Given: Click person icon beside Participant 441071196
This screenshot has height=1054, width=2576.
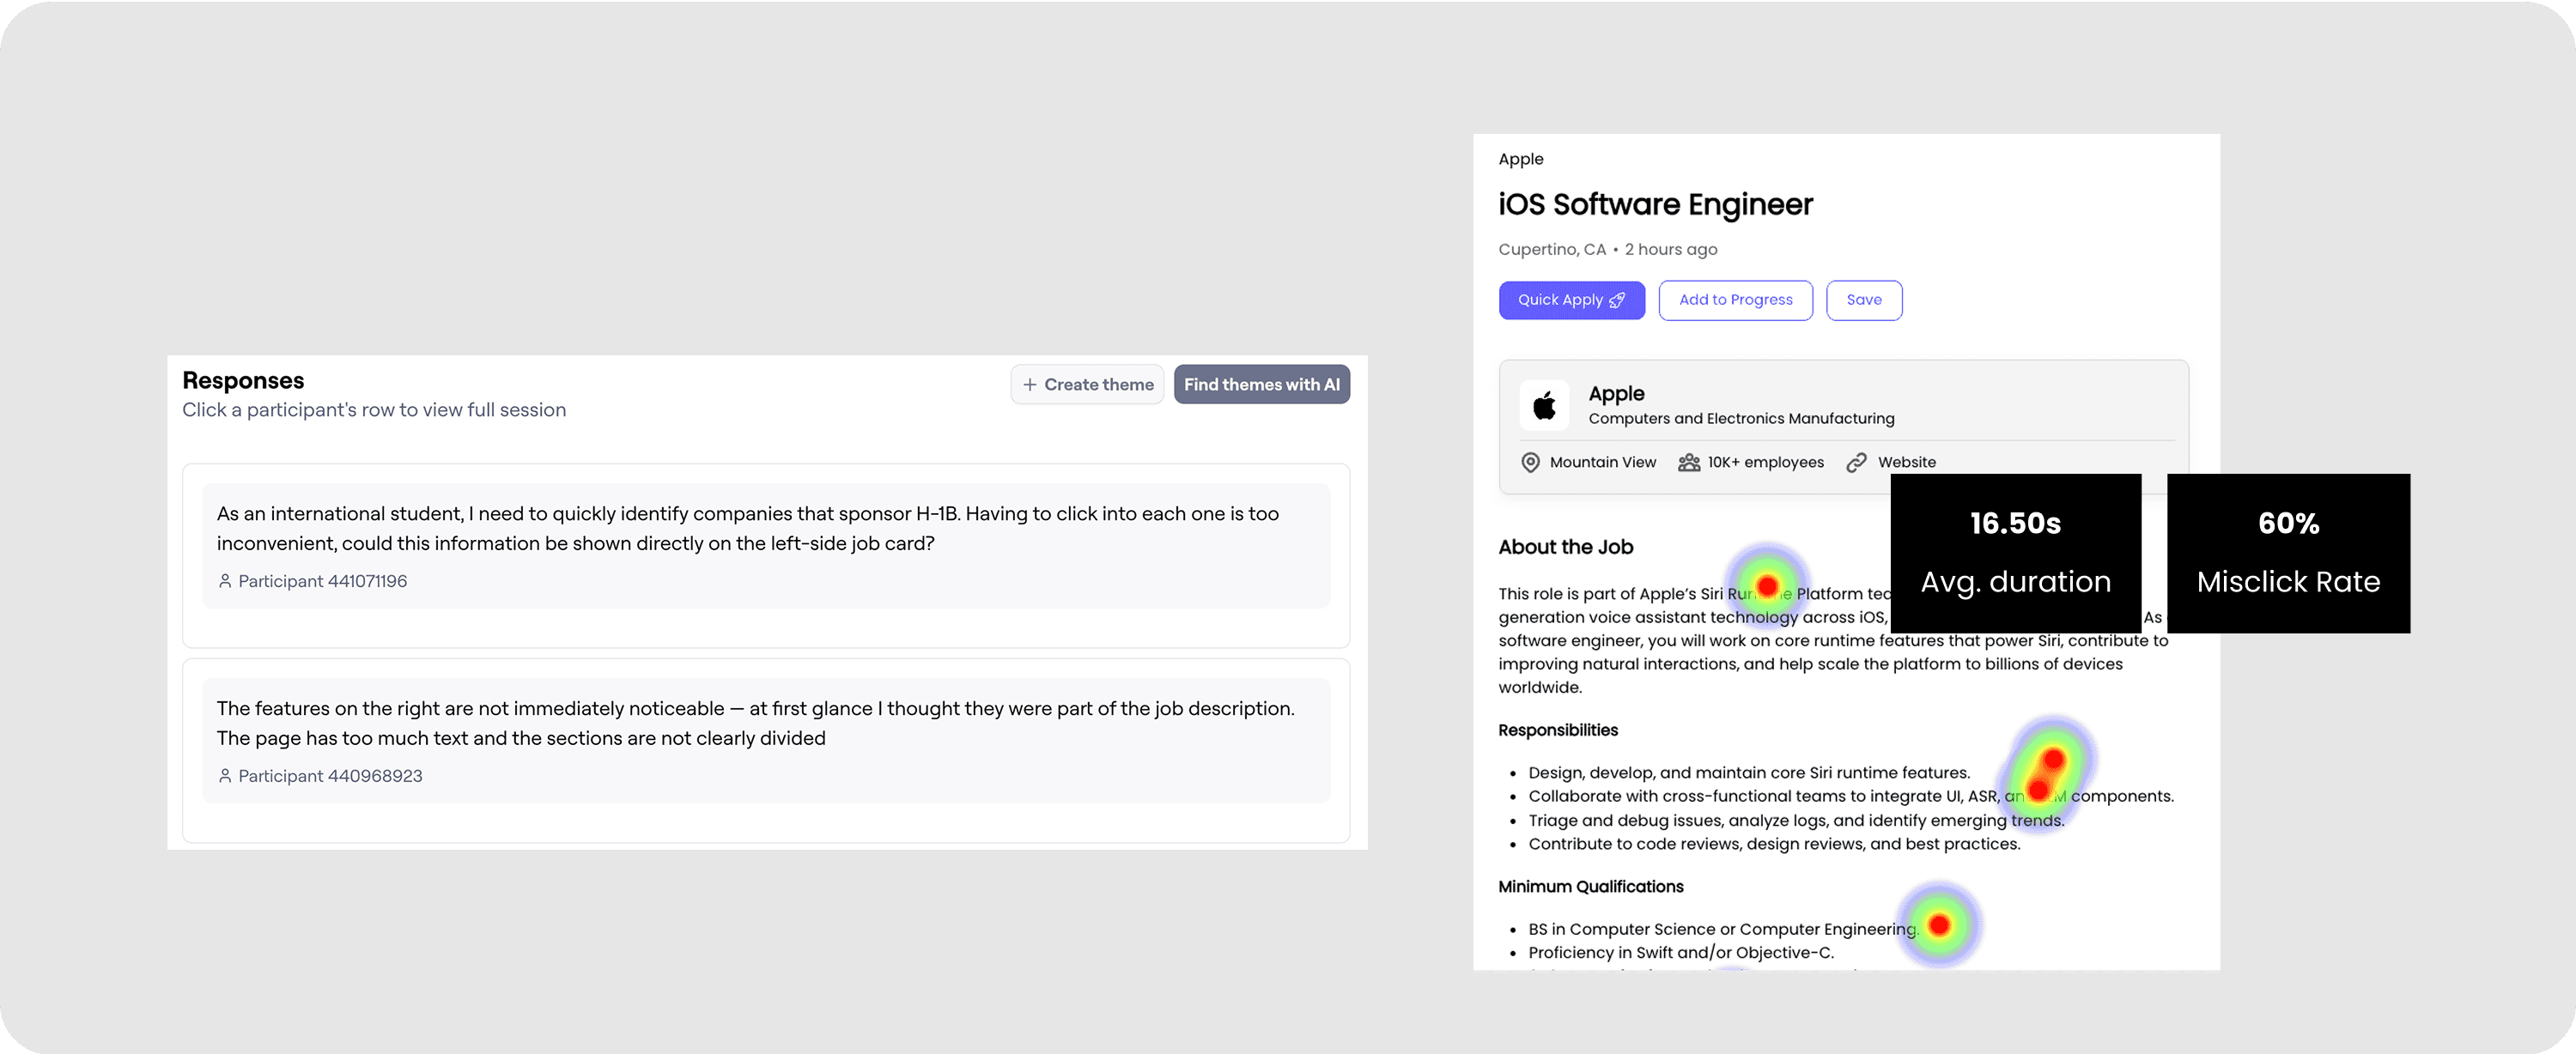Looking at the screenshot, I should (225, 581).
